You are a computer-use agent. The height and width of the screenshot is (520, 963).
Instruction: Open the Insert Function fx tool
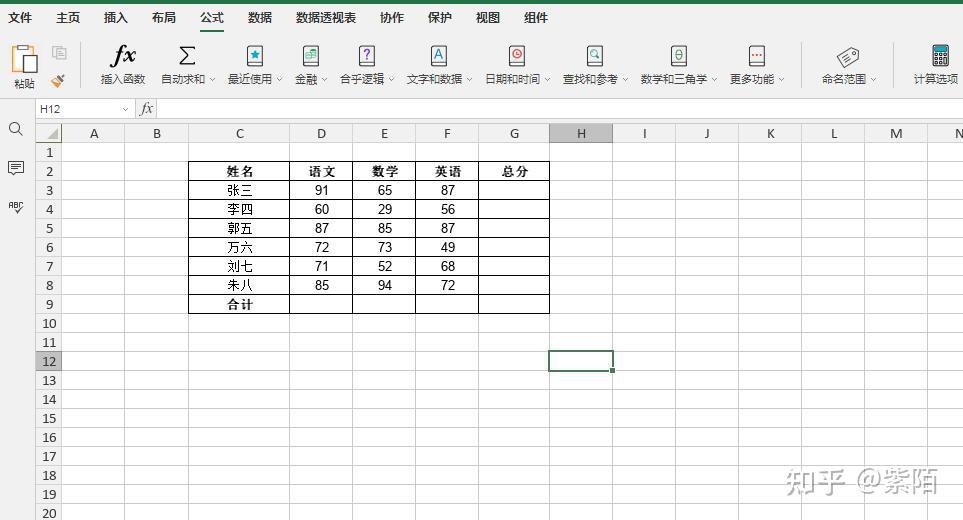[123, 56]
